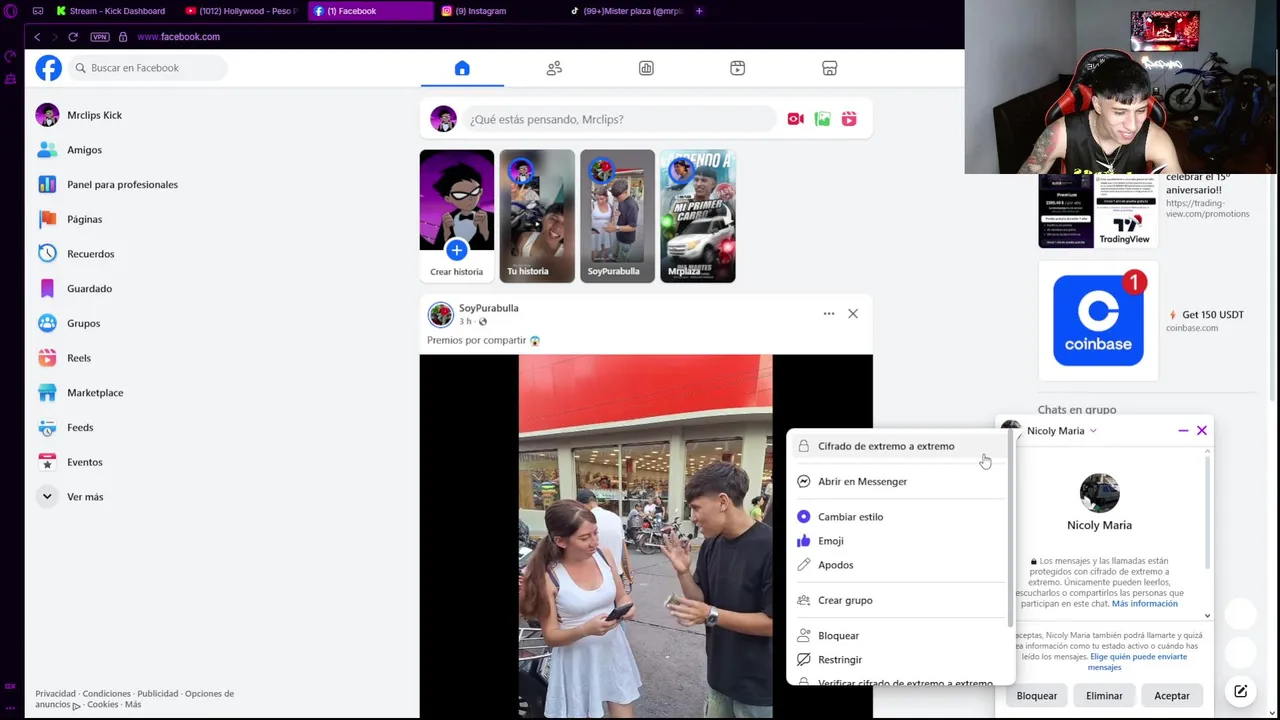Switch to Mister plaza TikTok tab
1280x720 pixels.
627,11
